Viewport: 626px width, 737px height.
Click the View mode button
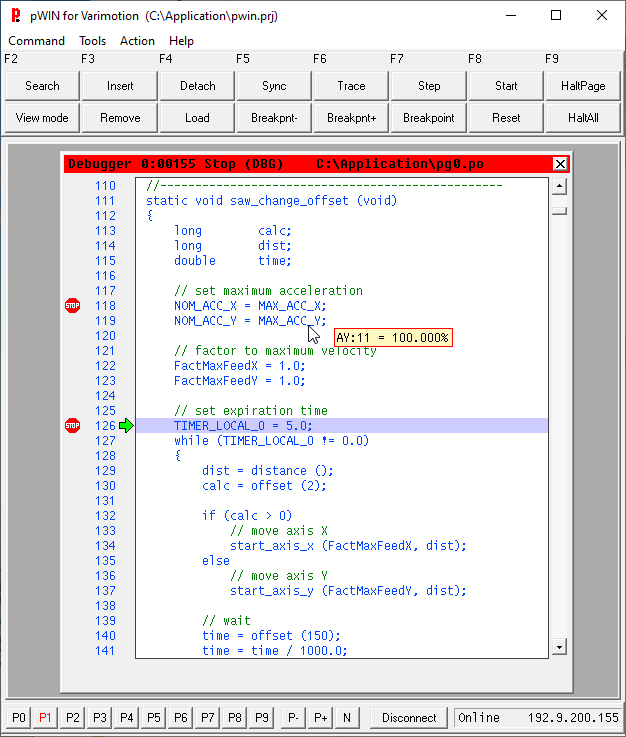[x=42, y=118]
